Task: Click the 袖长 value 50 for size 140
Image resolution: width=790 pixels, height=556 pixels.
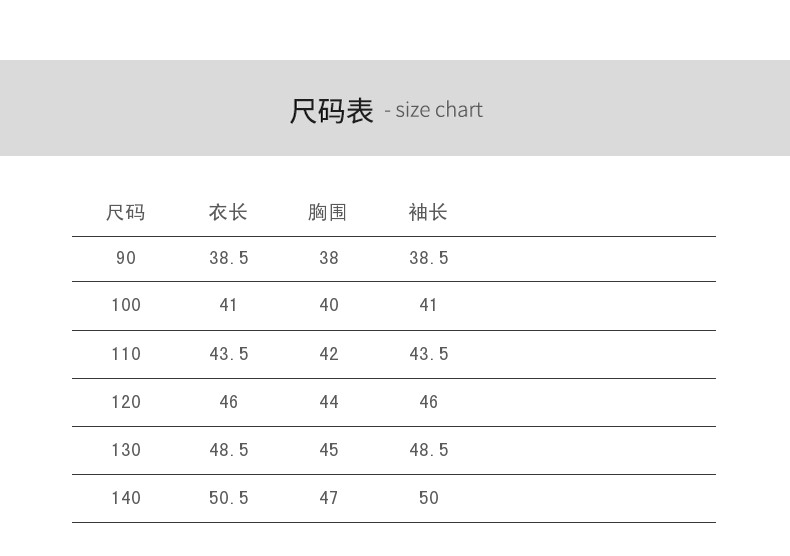Action: click(x=429, y=498)
